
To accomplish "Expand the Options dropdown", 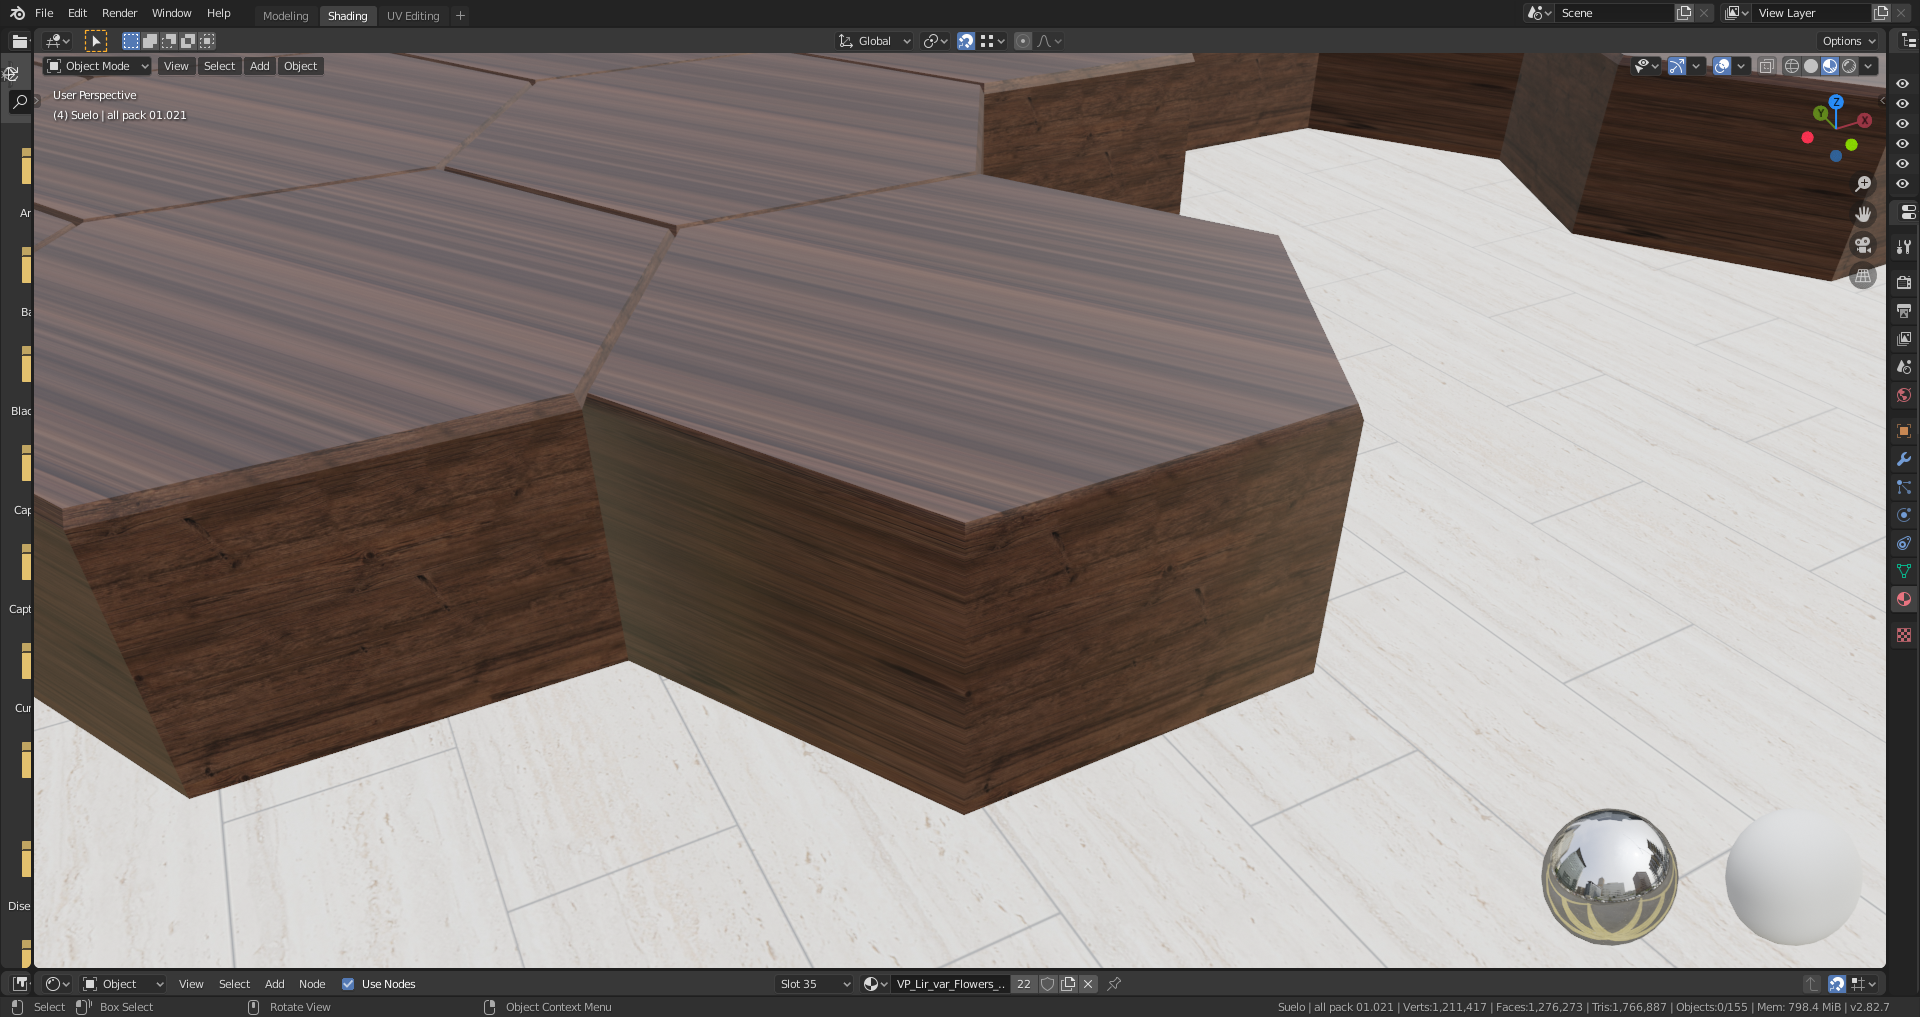I will tap(1849, 41).
